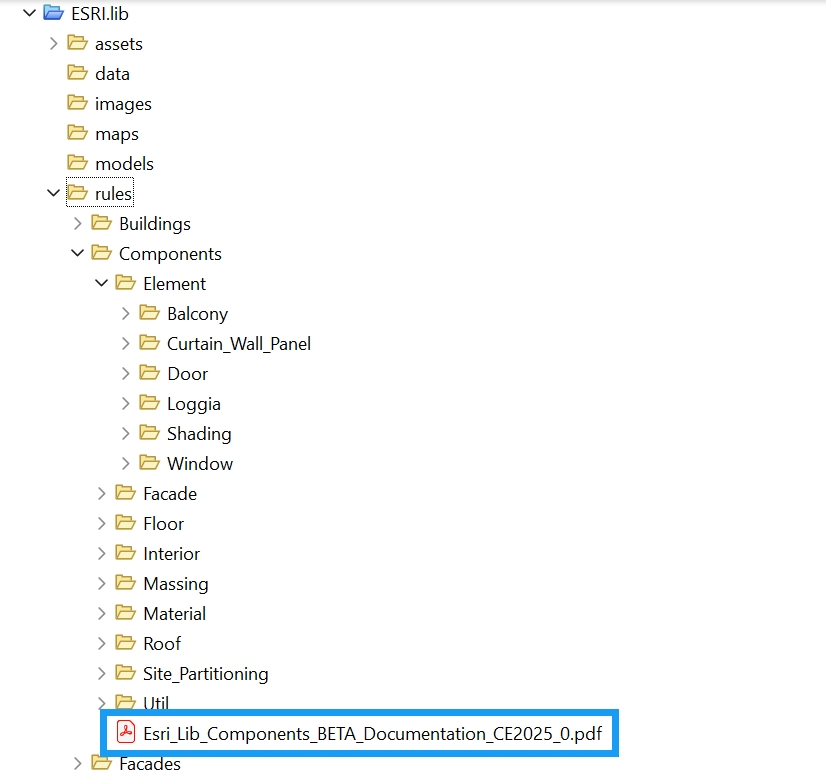This screenshot has width=826, height=778.
Task: Click the Balcony folder icon
Action: click(x=150, y=313)
